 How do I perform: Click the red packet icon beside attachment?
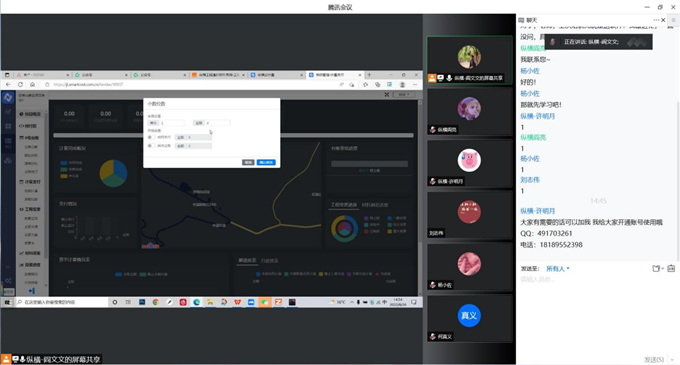[671, 269]
